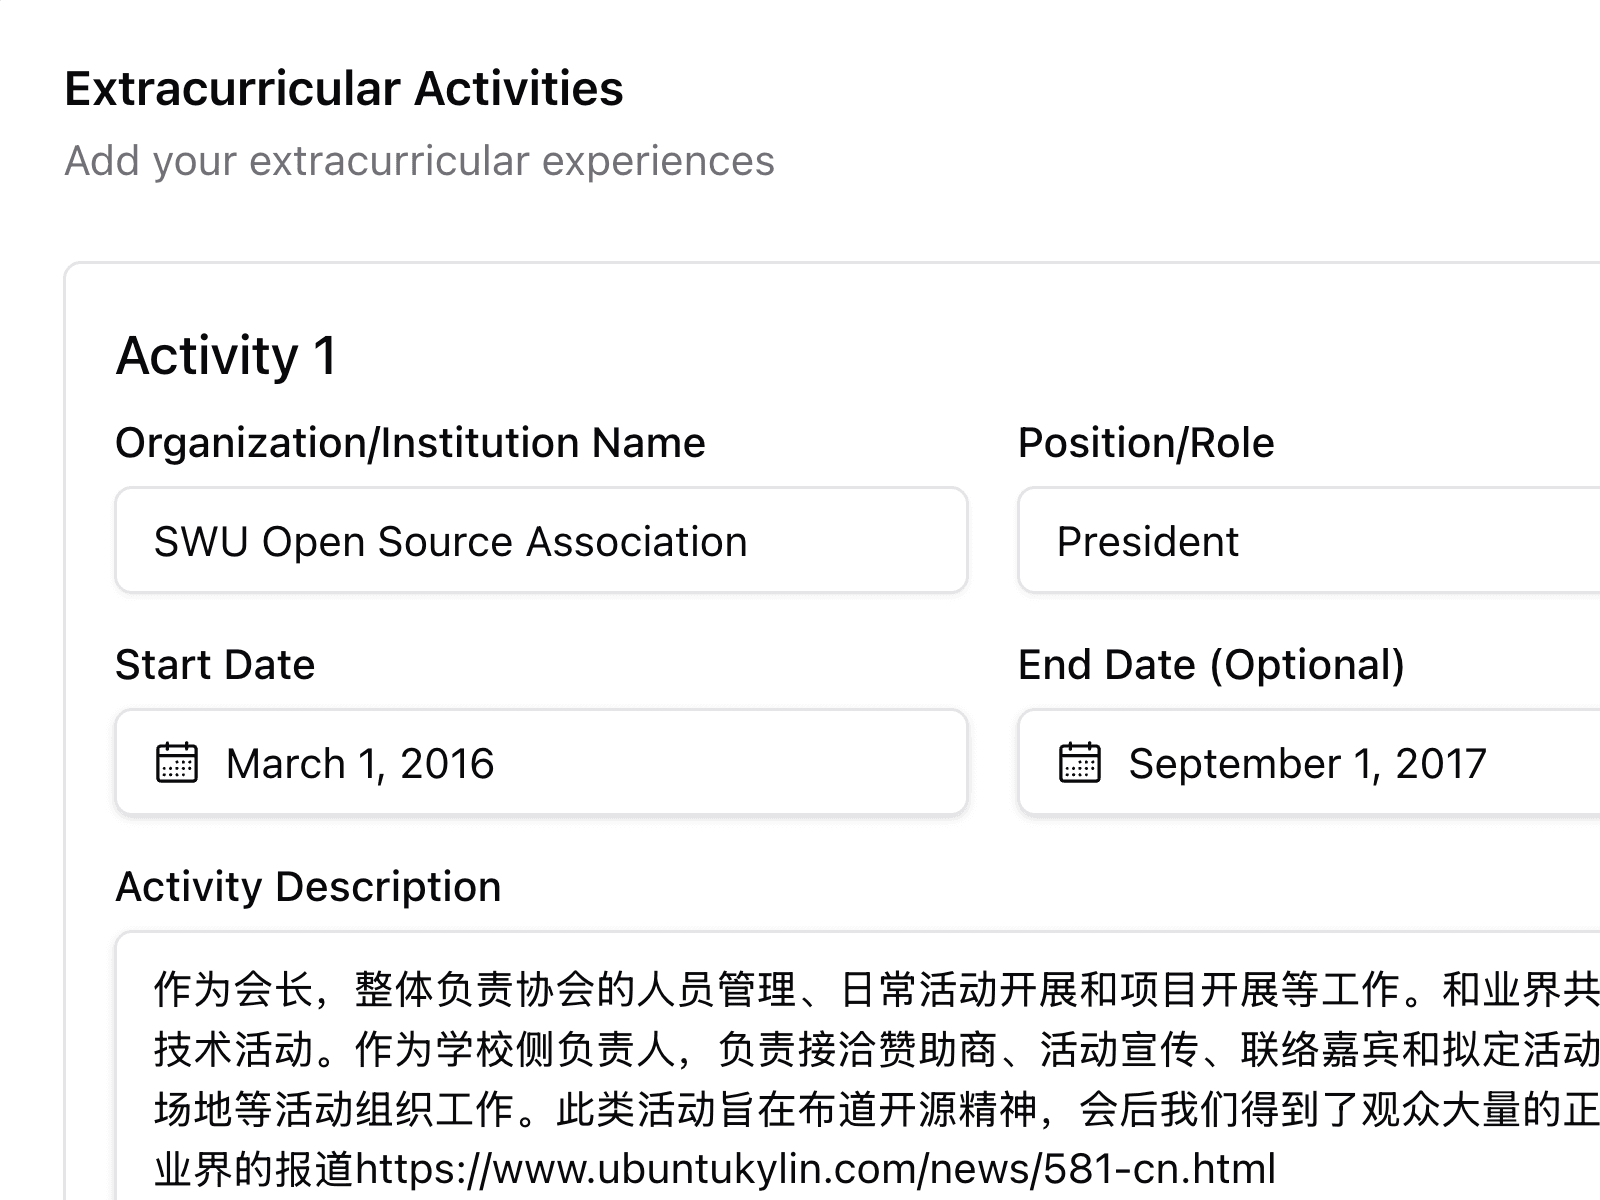
Task: Click the President value to edit it
Action: [x=1147, y=541]
